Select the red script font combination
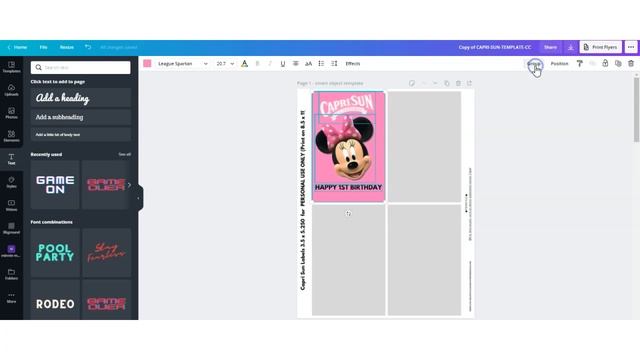 [x=106, y=253]
